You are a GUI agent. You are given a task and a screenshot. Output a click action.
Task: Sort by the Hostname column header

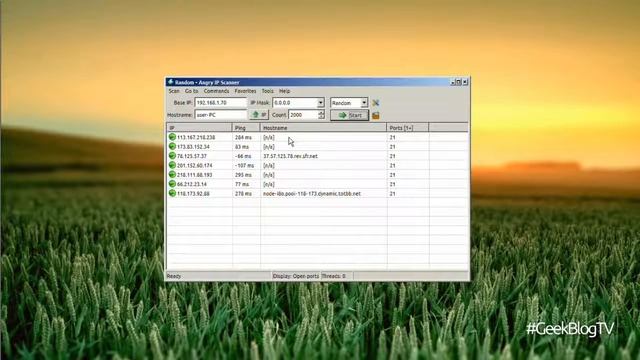click(323, 128)
